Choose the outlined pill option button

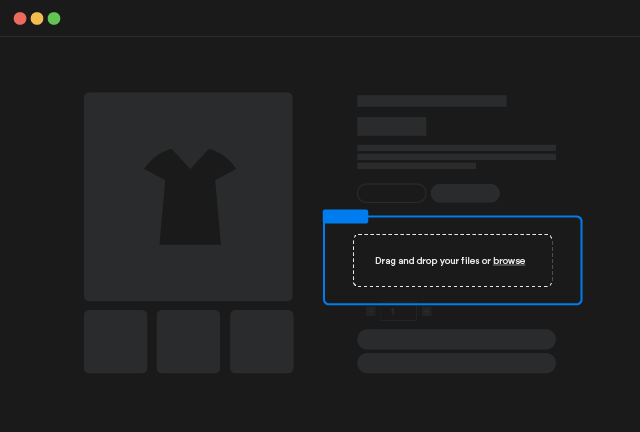[391, 193]
